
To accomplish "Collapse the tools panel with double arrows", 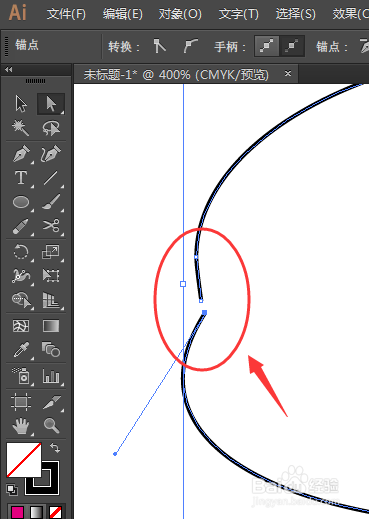I will 9,69.
